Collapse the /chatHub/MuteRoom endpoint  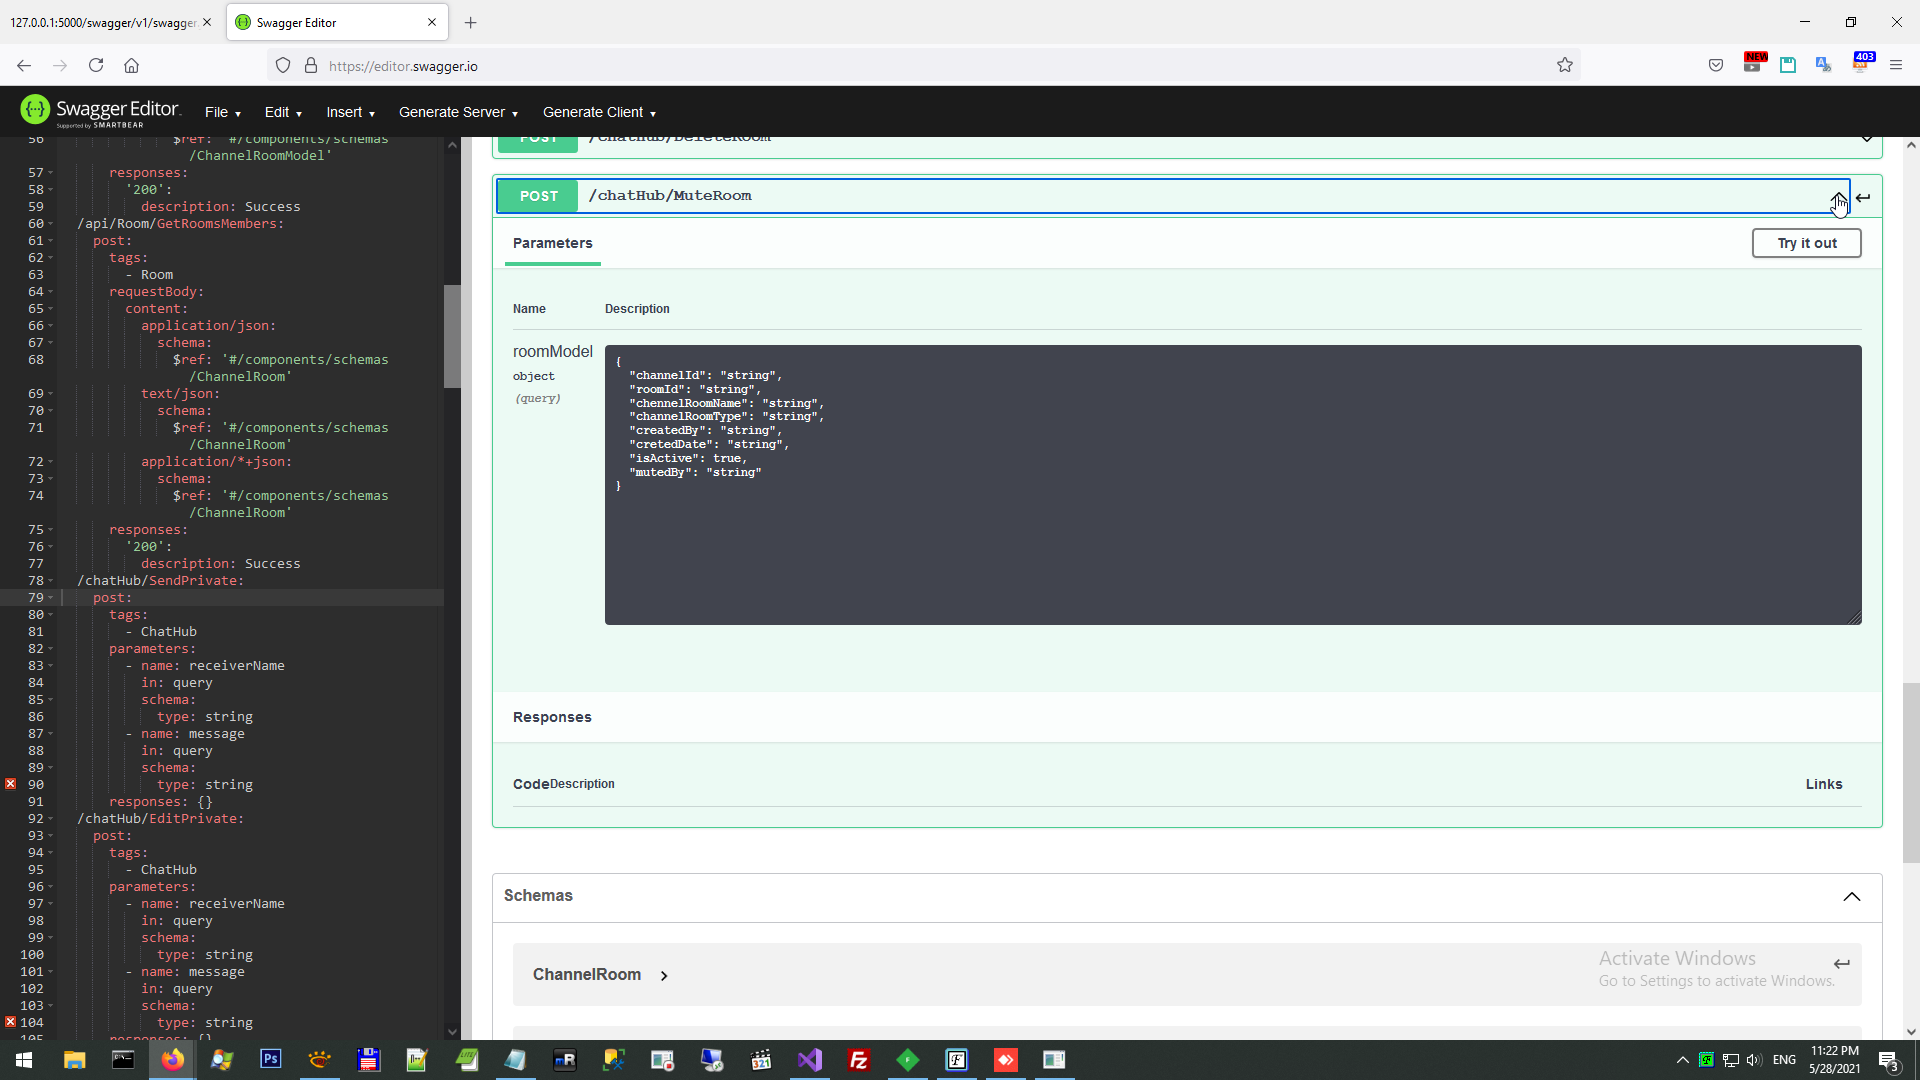[1838, 196]
